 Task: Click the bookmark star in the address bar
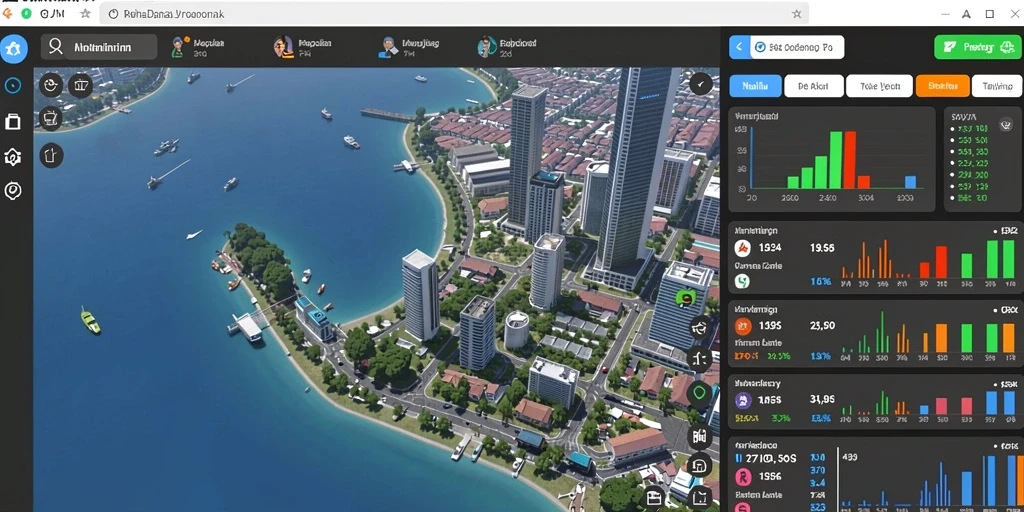click(796, 13)
